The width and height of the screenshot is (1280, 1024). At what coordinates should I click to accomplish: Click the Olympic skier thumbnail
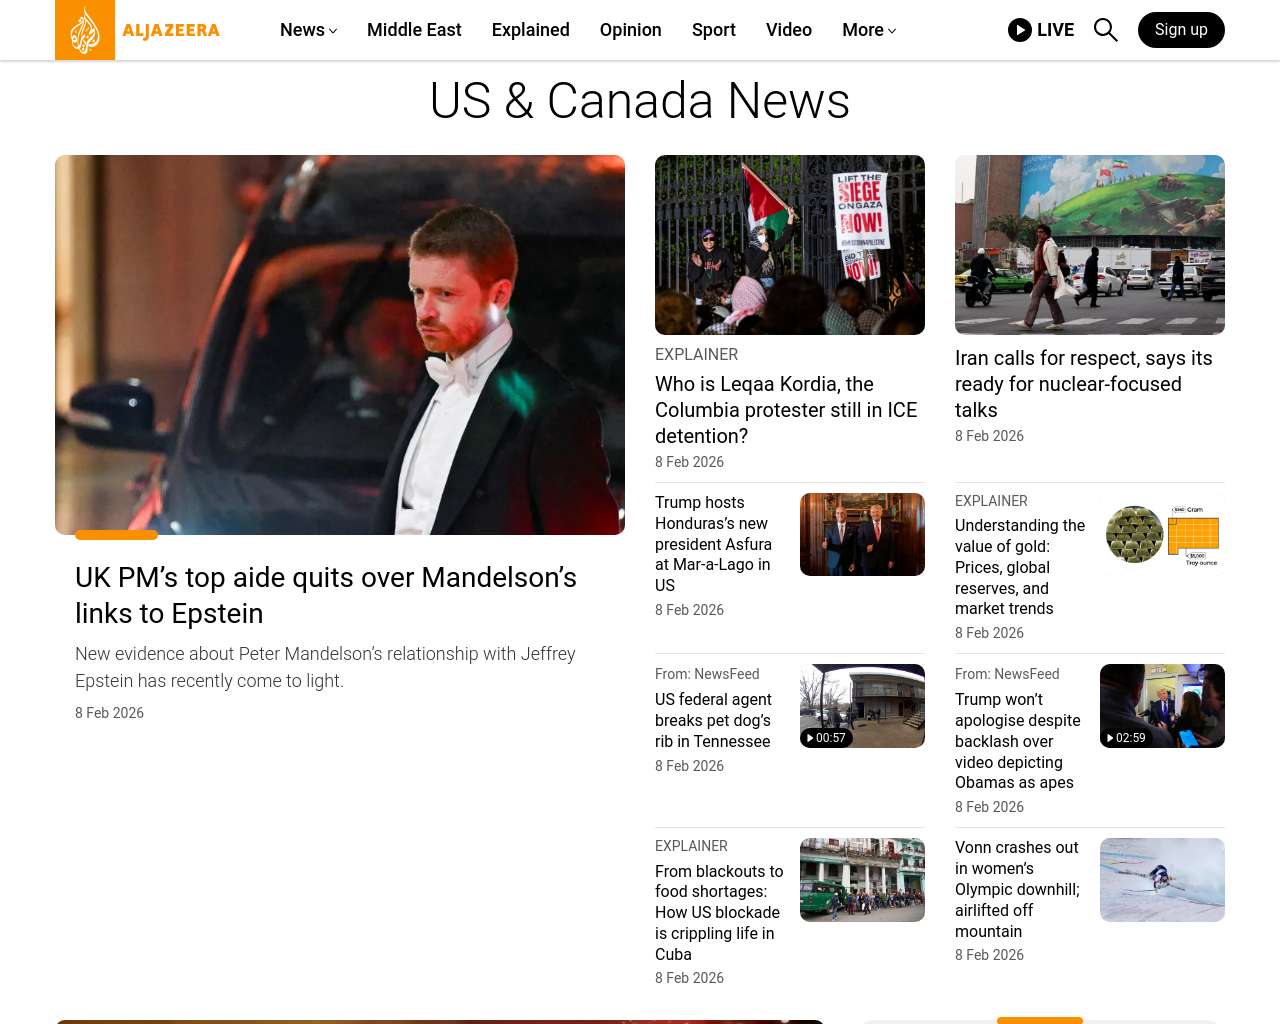[1161, 880]
